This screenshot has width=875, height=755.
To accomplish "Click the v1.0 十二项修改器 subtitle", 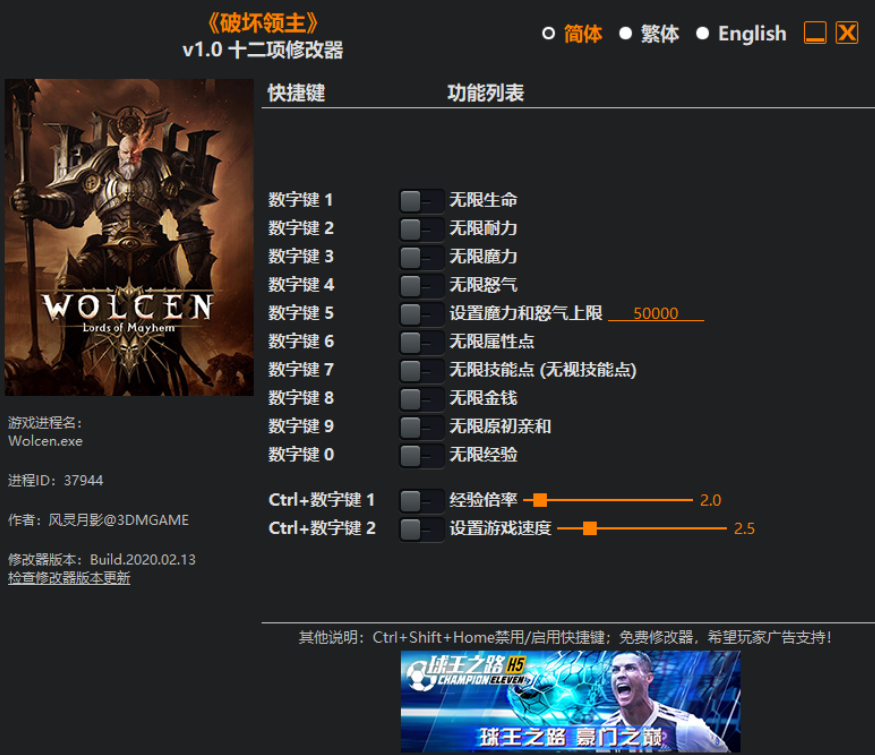I will click(x=262, y=50).
